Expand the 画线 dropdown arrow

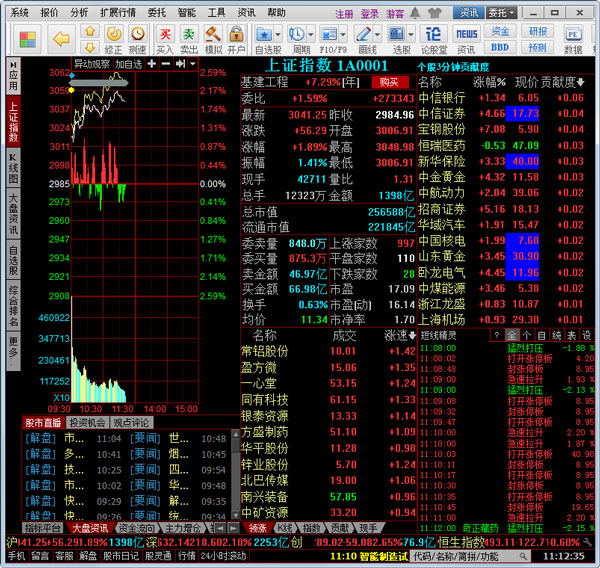[377, 34]
